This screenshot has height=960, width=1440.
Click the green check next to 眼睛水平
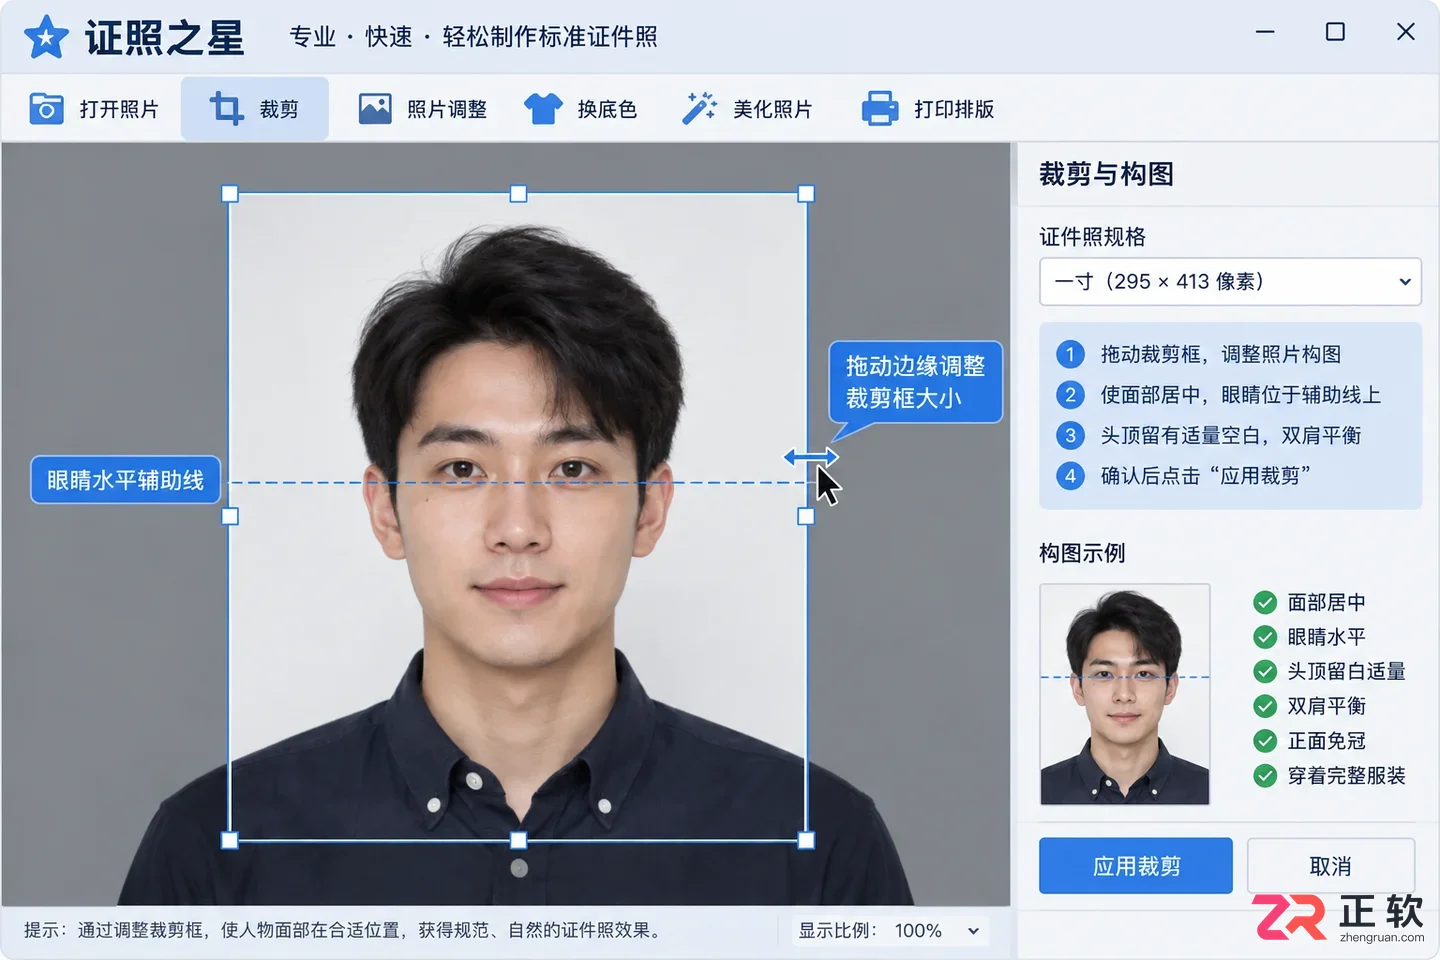coord(1265,637)
